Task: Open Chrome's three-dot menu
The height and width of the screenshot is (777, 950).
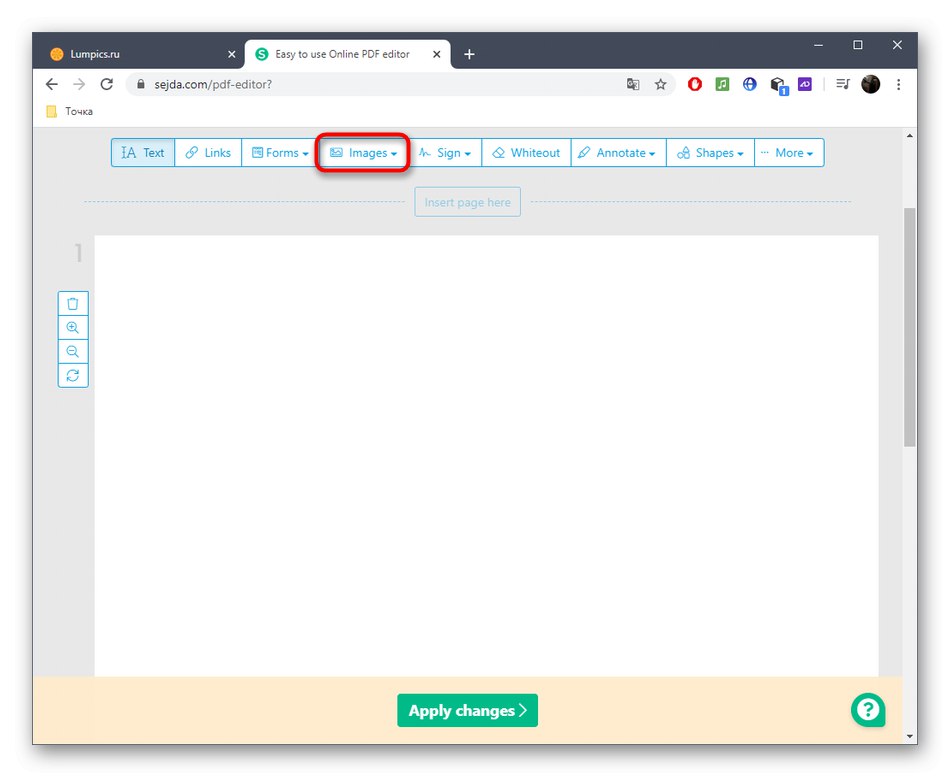Action: click(x=898, y=84)
